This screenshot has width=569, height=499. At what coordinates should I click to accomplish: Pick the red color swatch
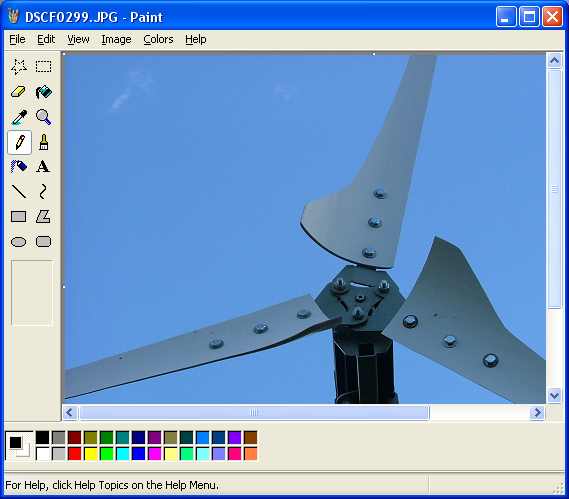click(74, 454)
